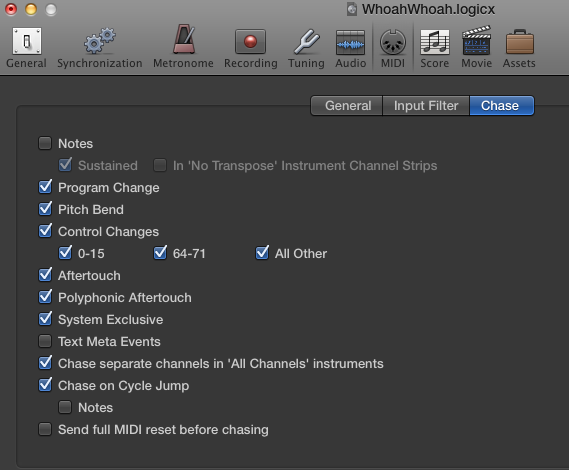Open Audio waveform settings icon
Screen dimensions: 569x470
350,42
